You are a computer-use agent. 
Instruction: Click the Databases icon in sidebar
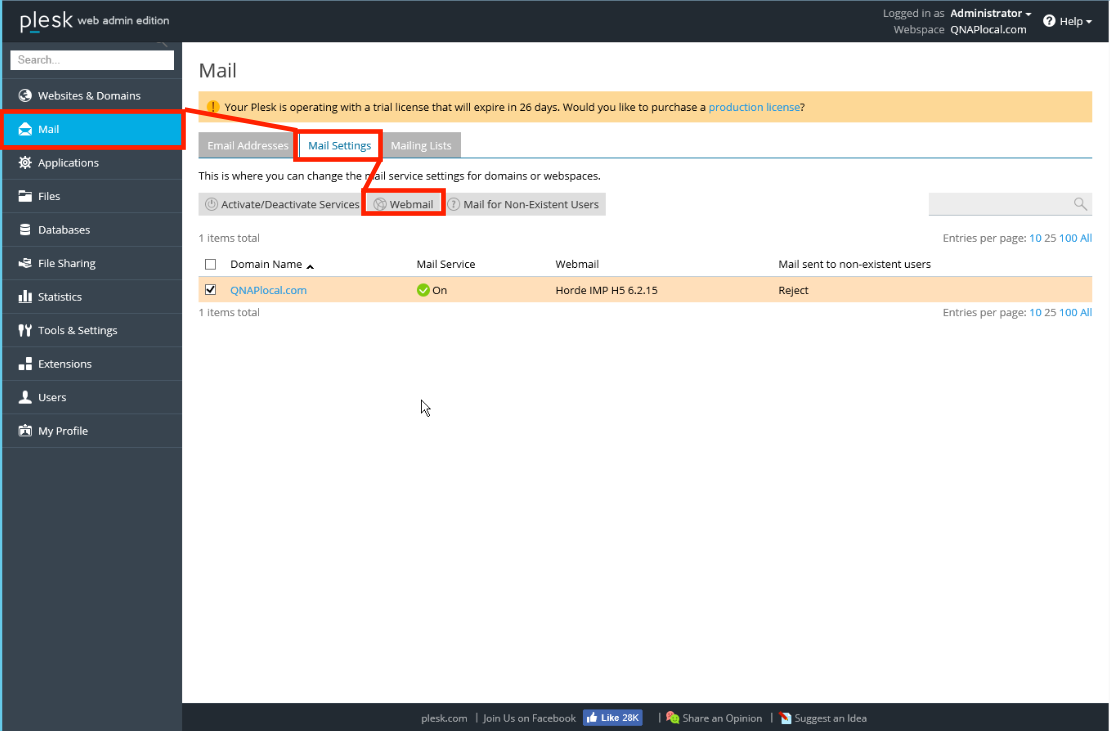pos(25,230)
